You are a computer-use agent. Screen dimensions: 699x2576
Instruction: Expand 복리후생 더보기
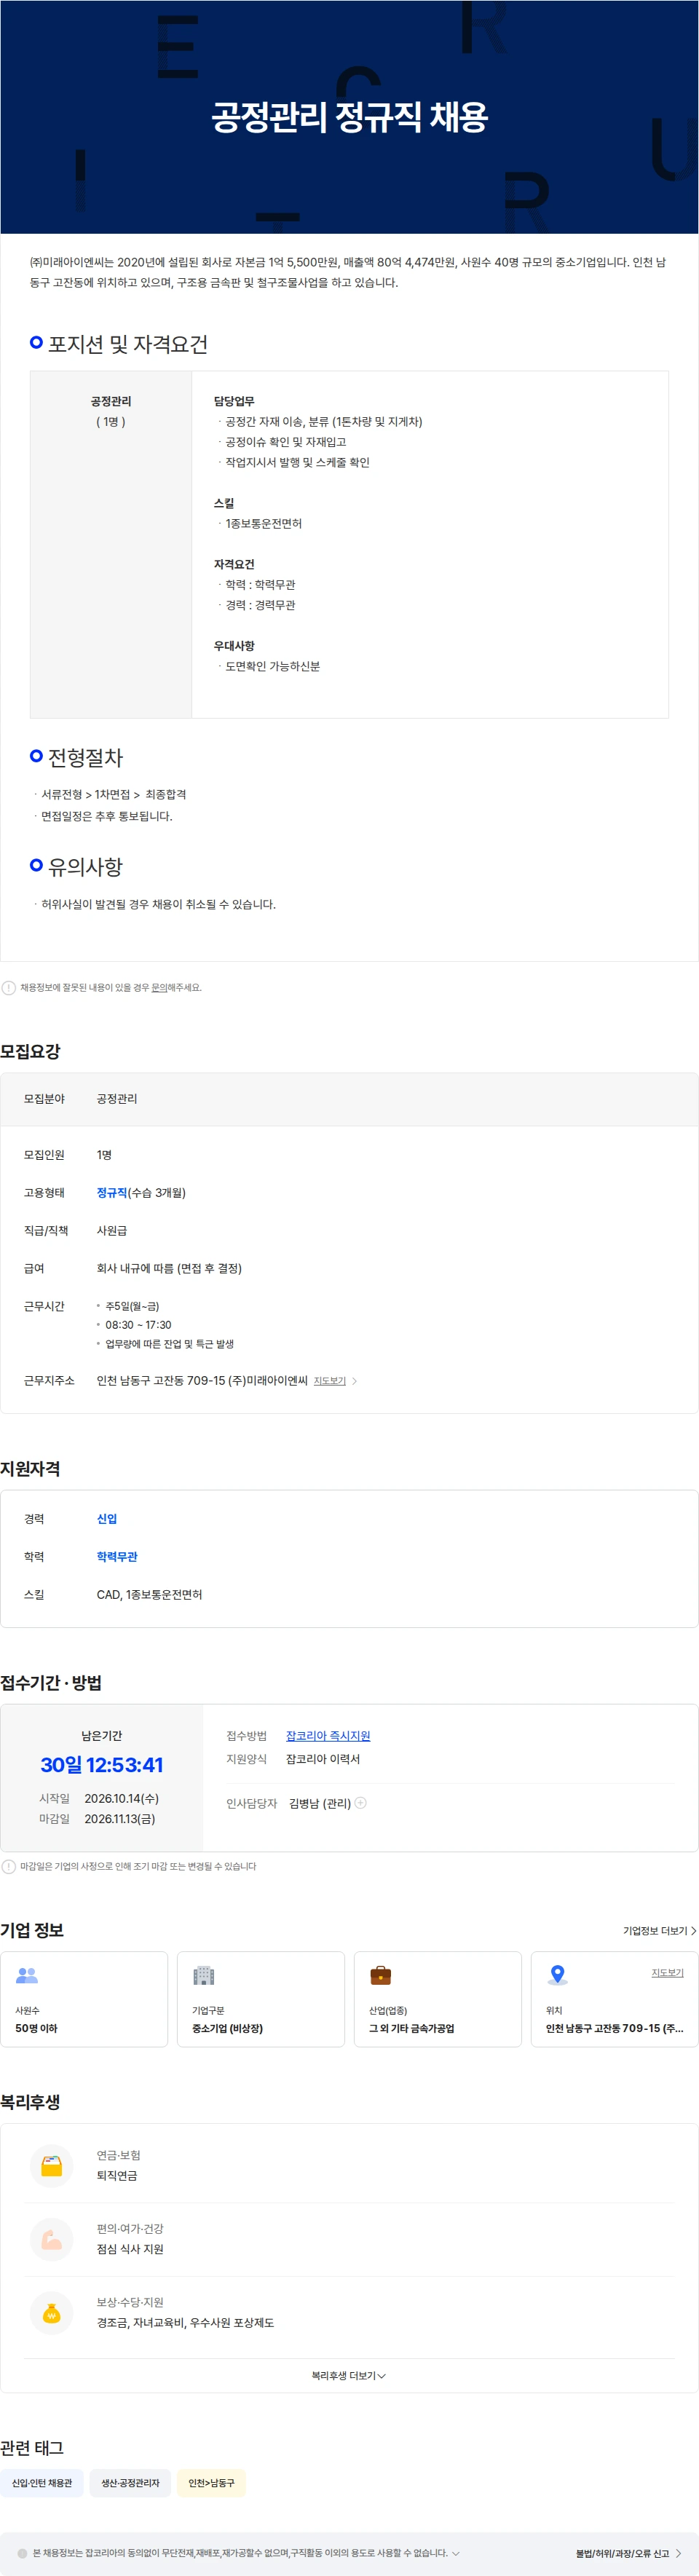coord(349,2376)
